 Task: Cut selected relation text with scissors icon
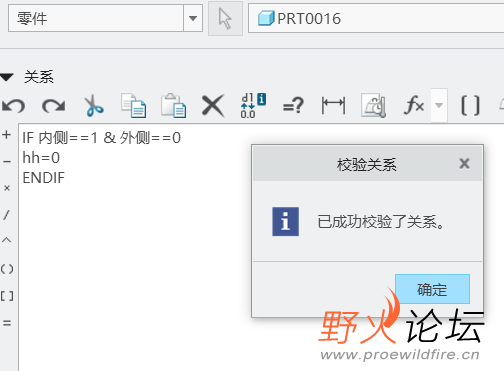coord(94,106)
